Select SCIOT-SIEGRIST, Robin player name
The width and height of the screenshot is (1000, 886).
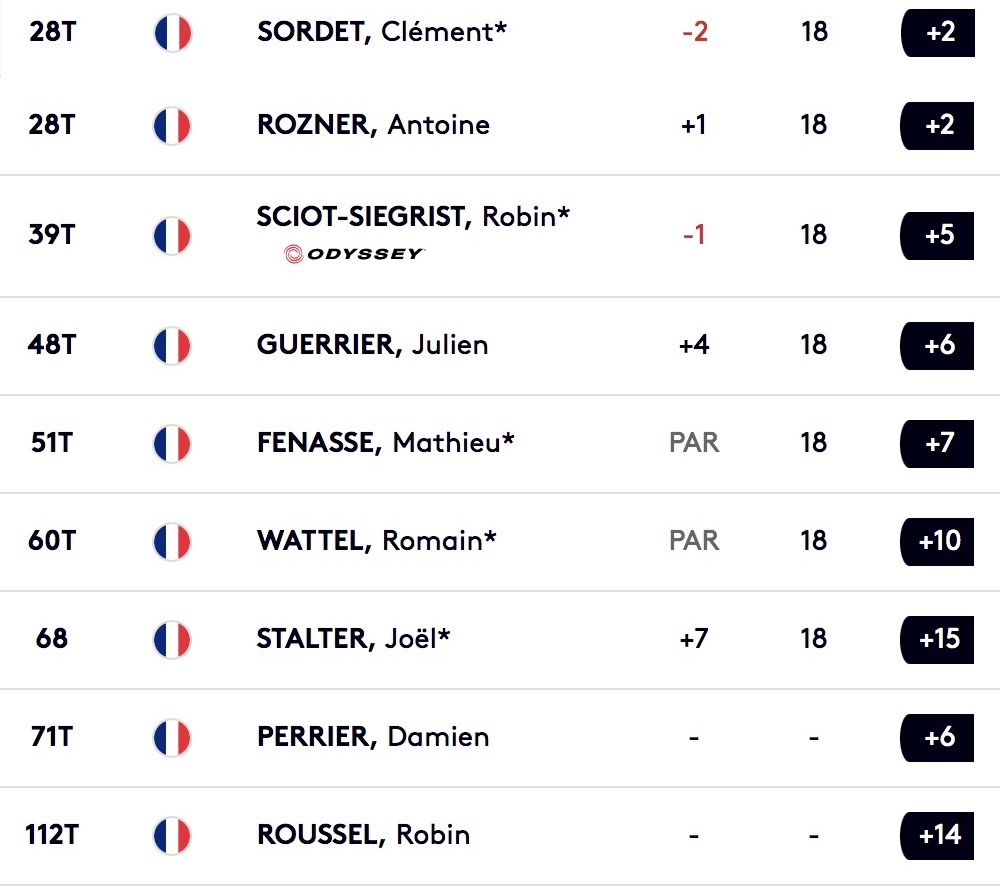(x=413, y=217)
